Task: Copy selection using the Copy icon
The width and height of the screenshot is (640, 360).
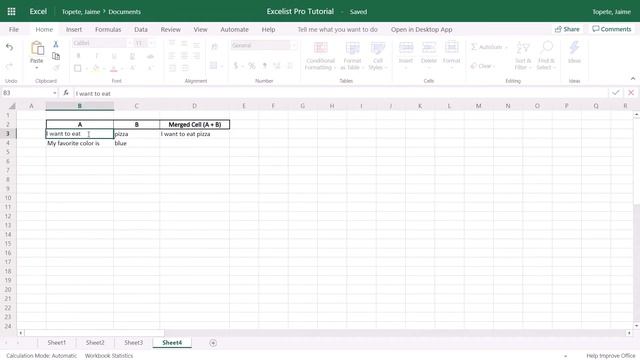Action: point(56,56)
